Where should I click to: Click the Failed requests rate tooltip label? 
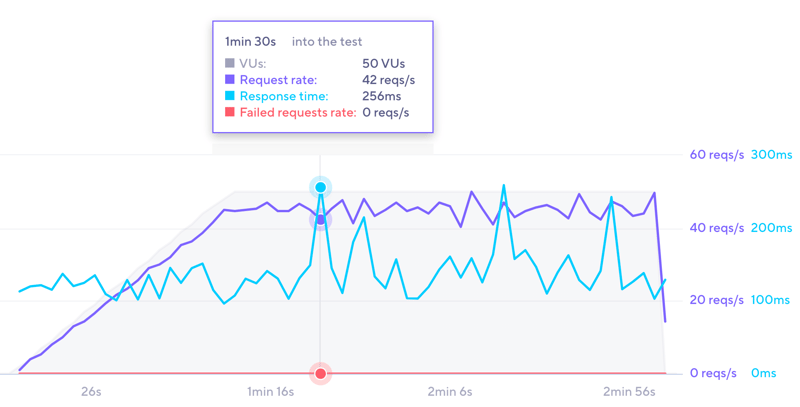[298, 113]
